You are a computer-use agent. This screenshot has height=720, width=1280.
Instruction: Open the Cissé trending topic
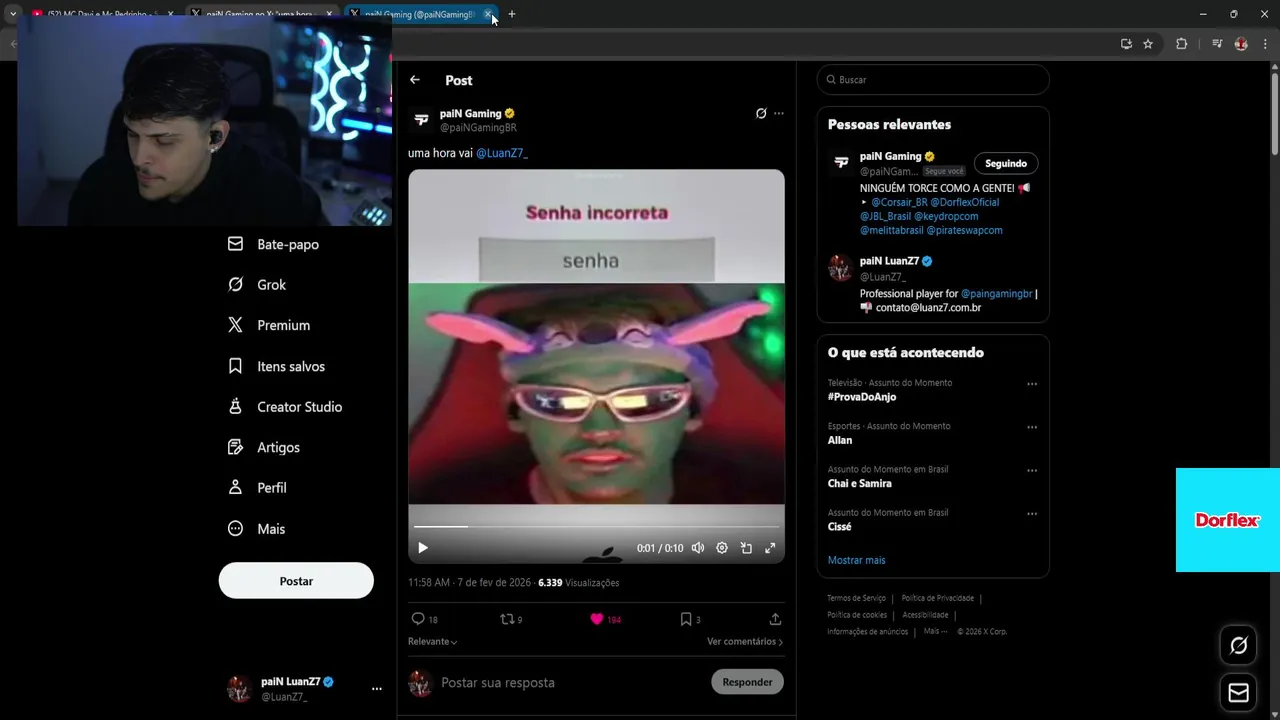[x=840, y=527]
